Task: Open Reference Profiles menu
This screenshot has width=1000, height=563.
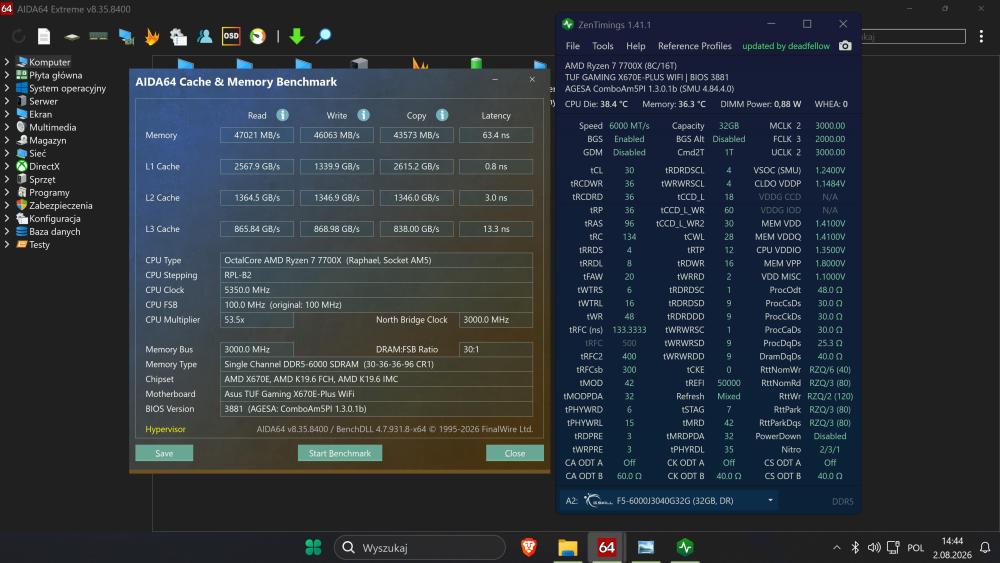Action: (x=695, y=46)
